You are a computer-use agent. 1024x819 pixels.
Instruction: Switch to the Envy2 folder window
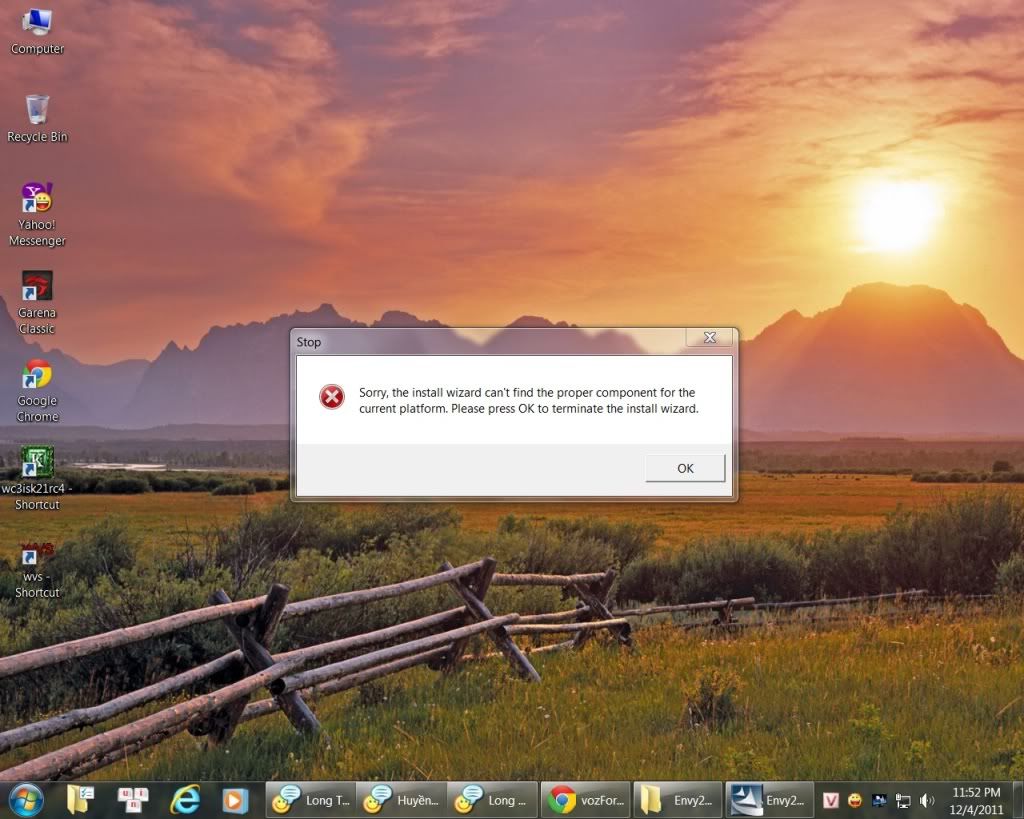[678, 800]
